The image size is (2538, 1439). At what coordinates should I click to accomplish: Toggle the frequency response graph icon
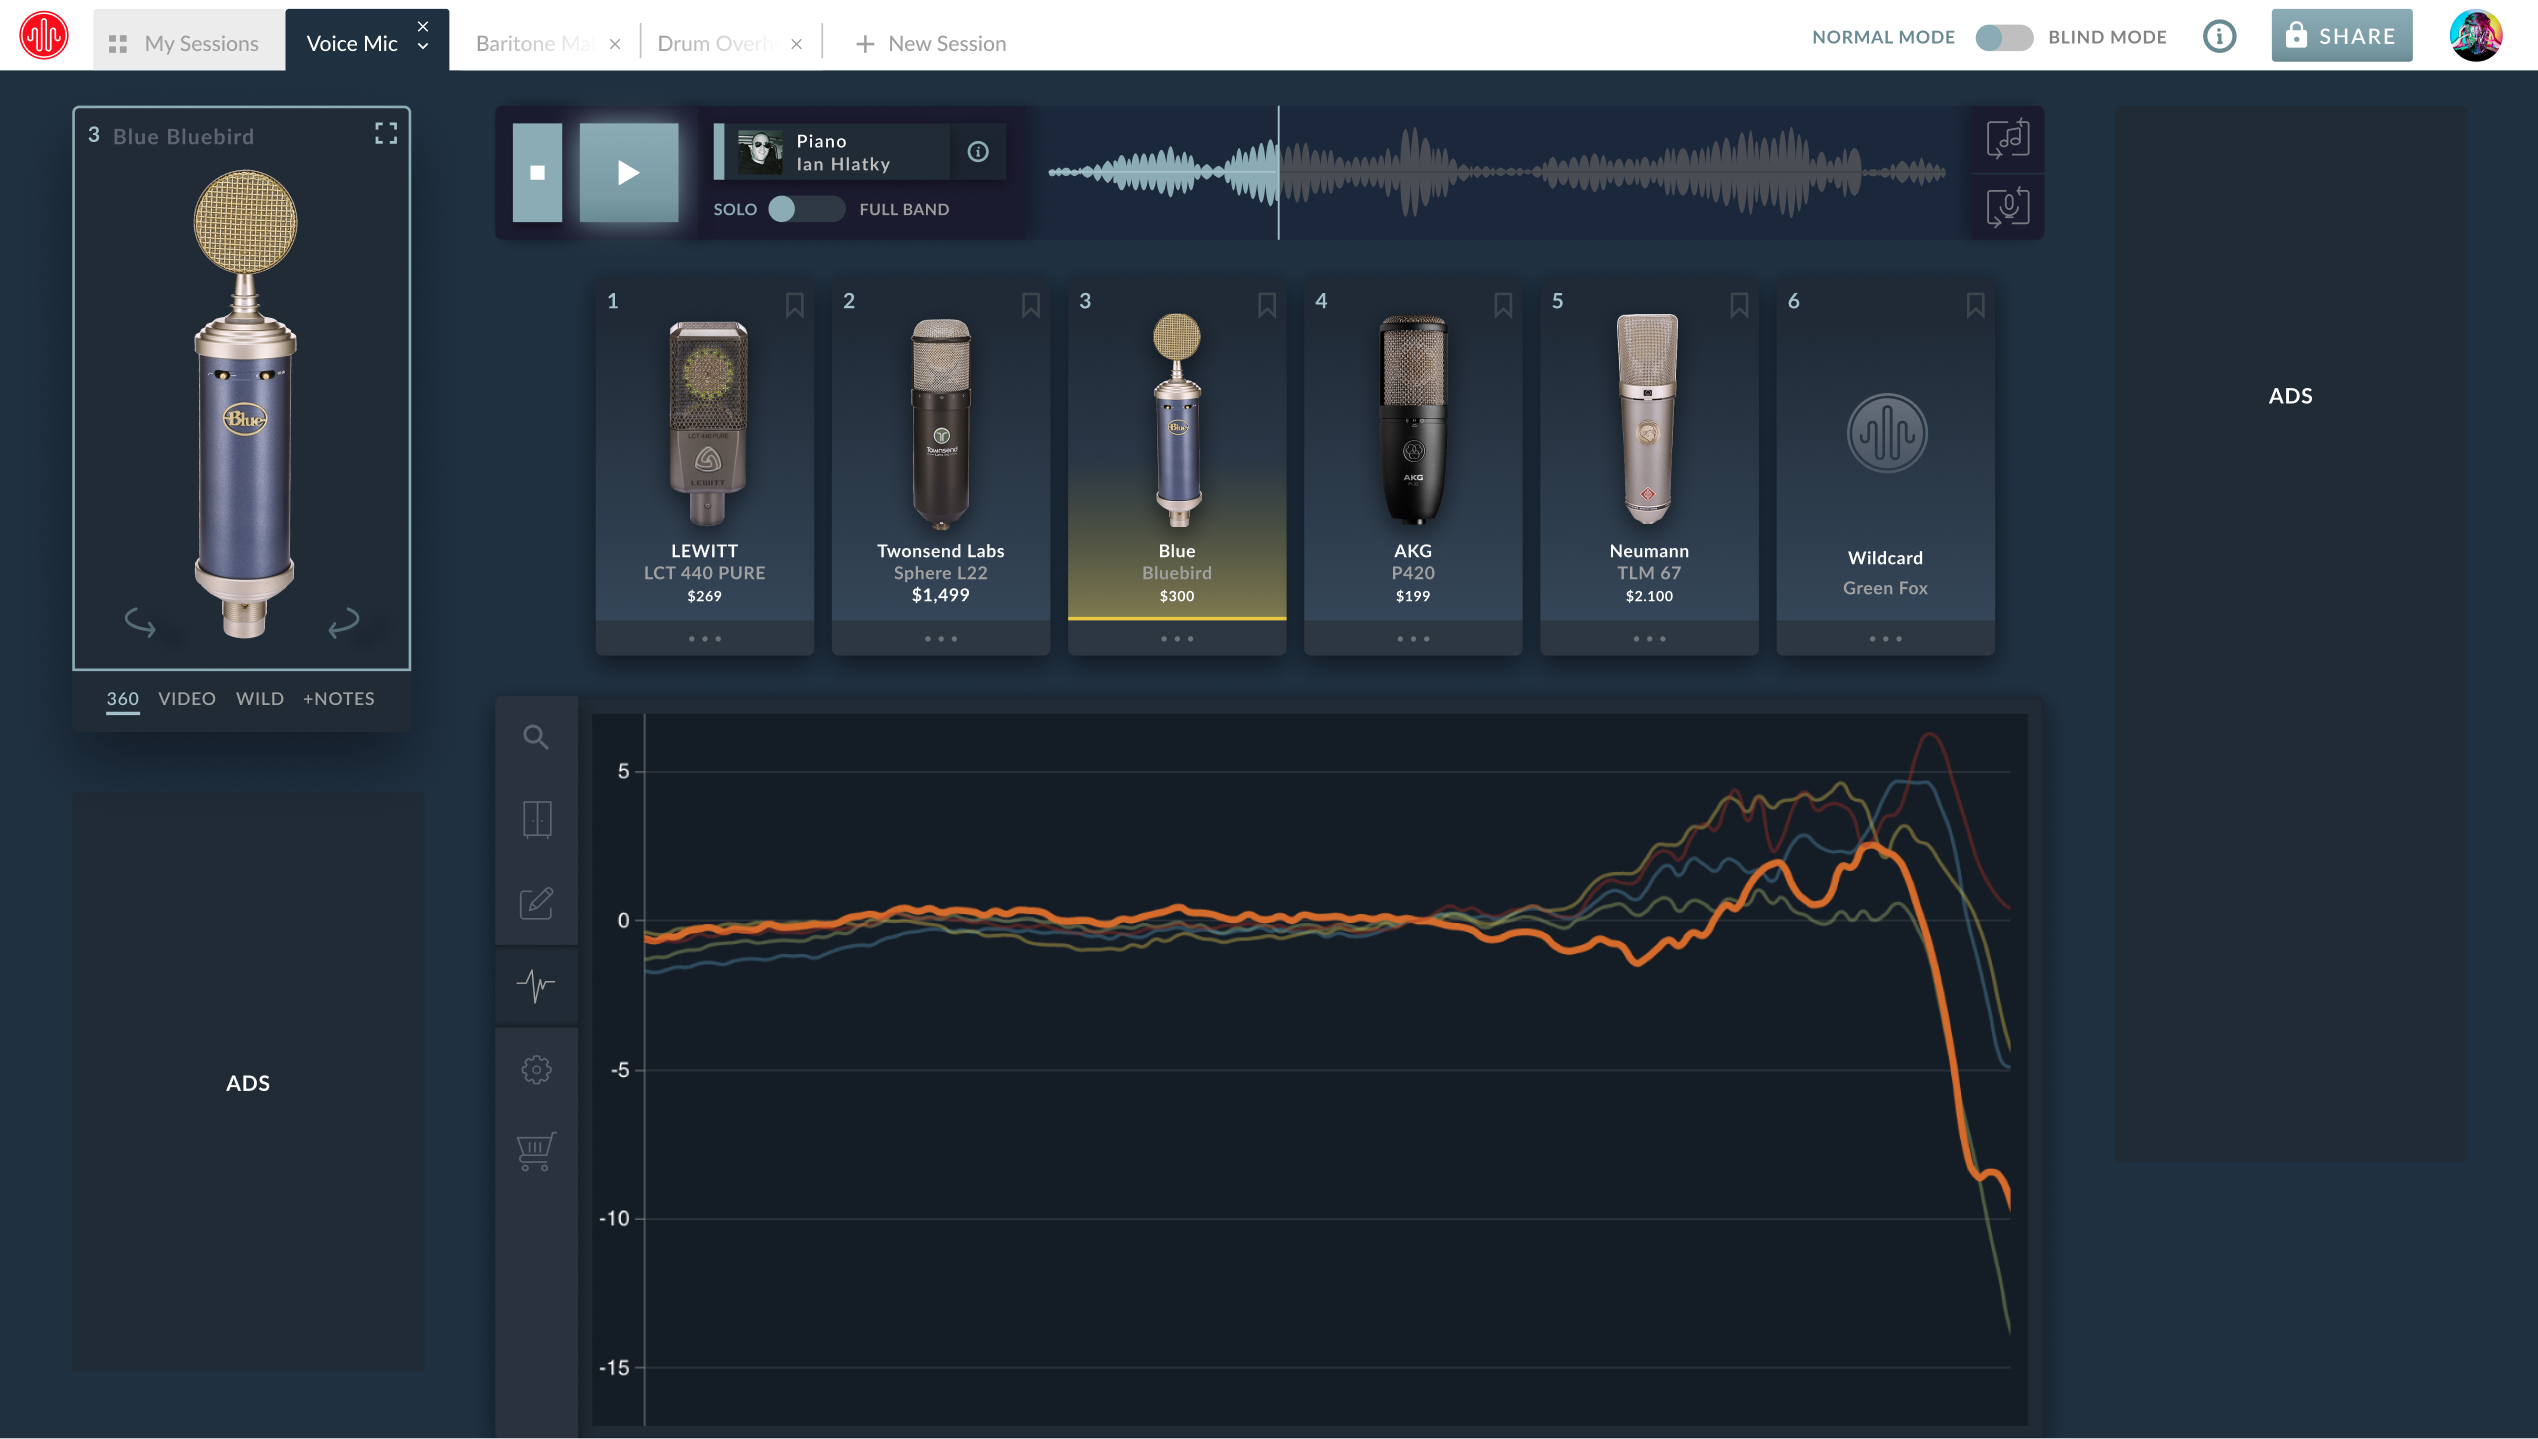536,986
